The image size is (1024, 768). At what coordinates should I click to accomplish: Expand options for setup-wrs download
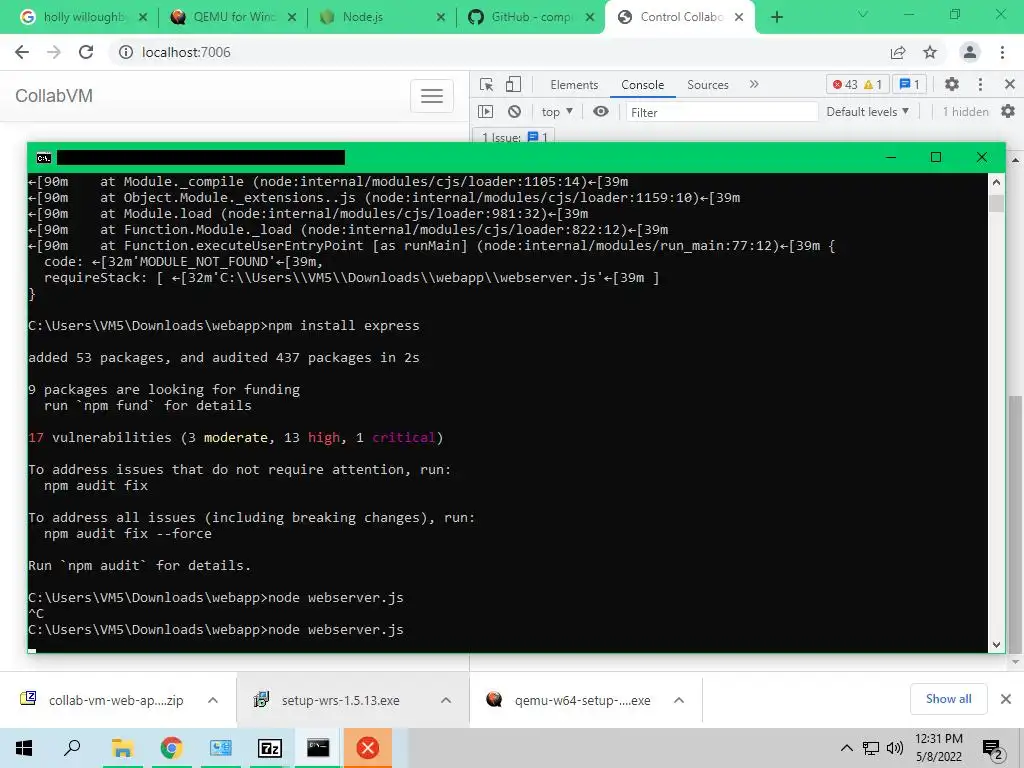click(446, 700)
